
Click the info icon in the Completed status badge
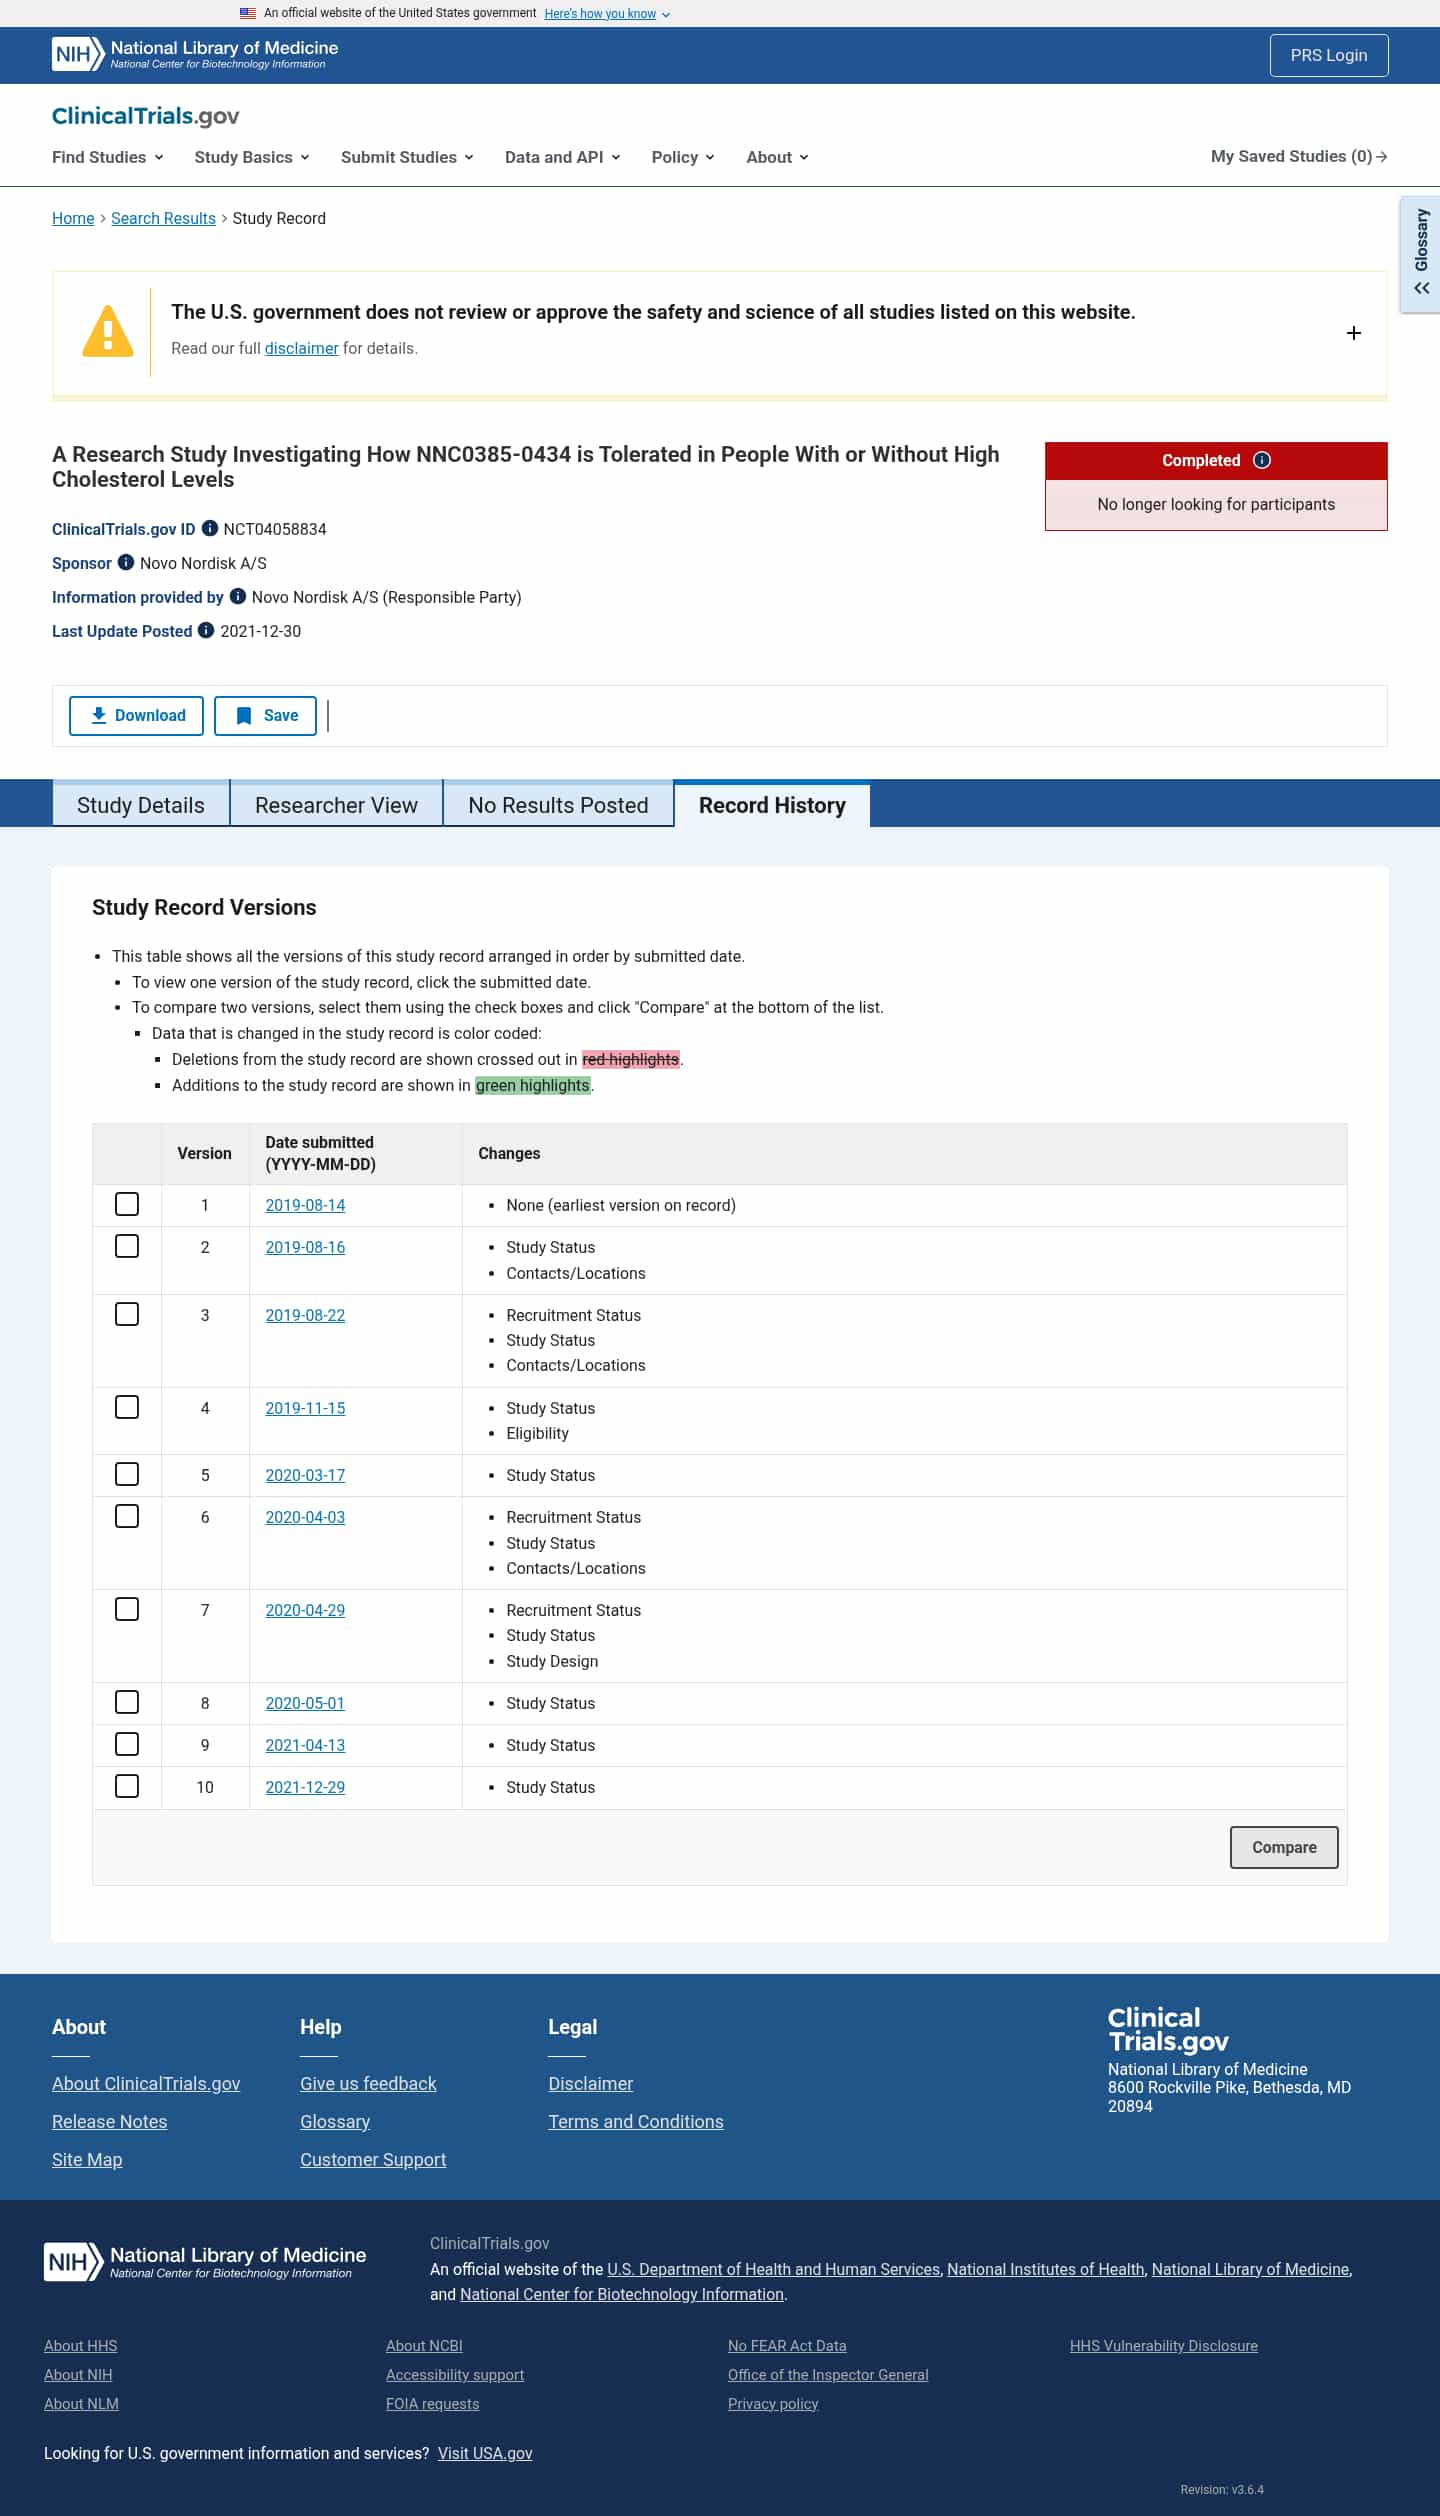[1262, 460]
